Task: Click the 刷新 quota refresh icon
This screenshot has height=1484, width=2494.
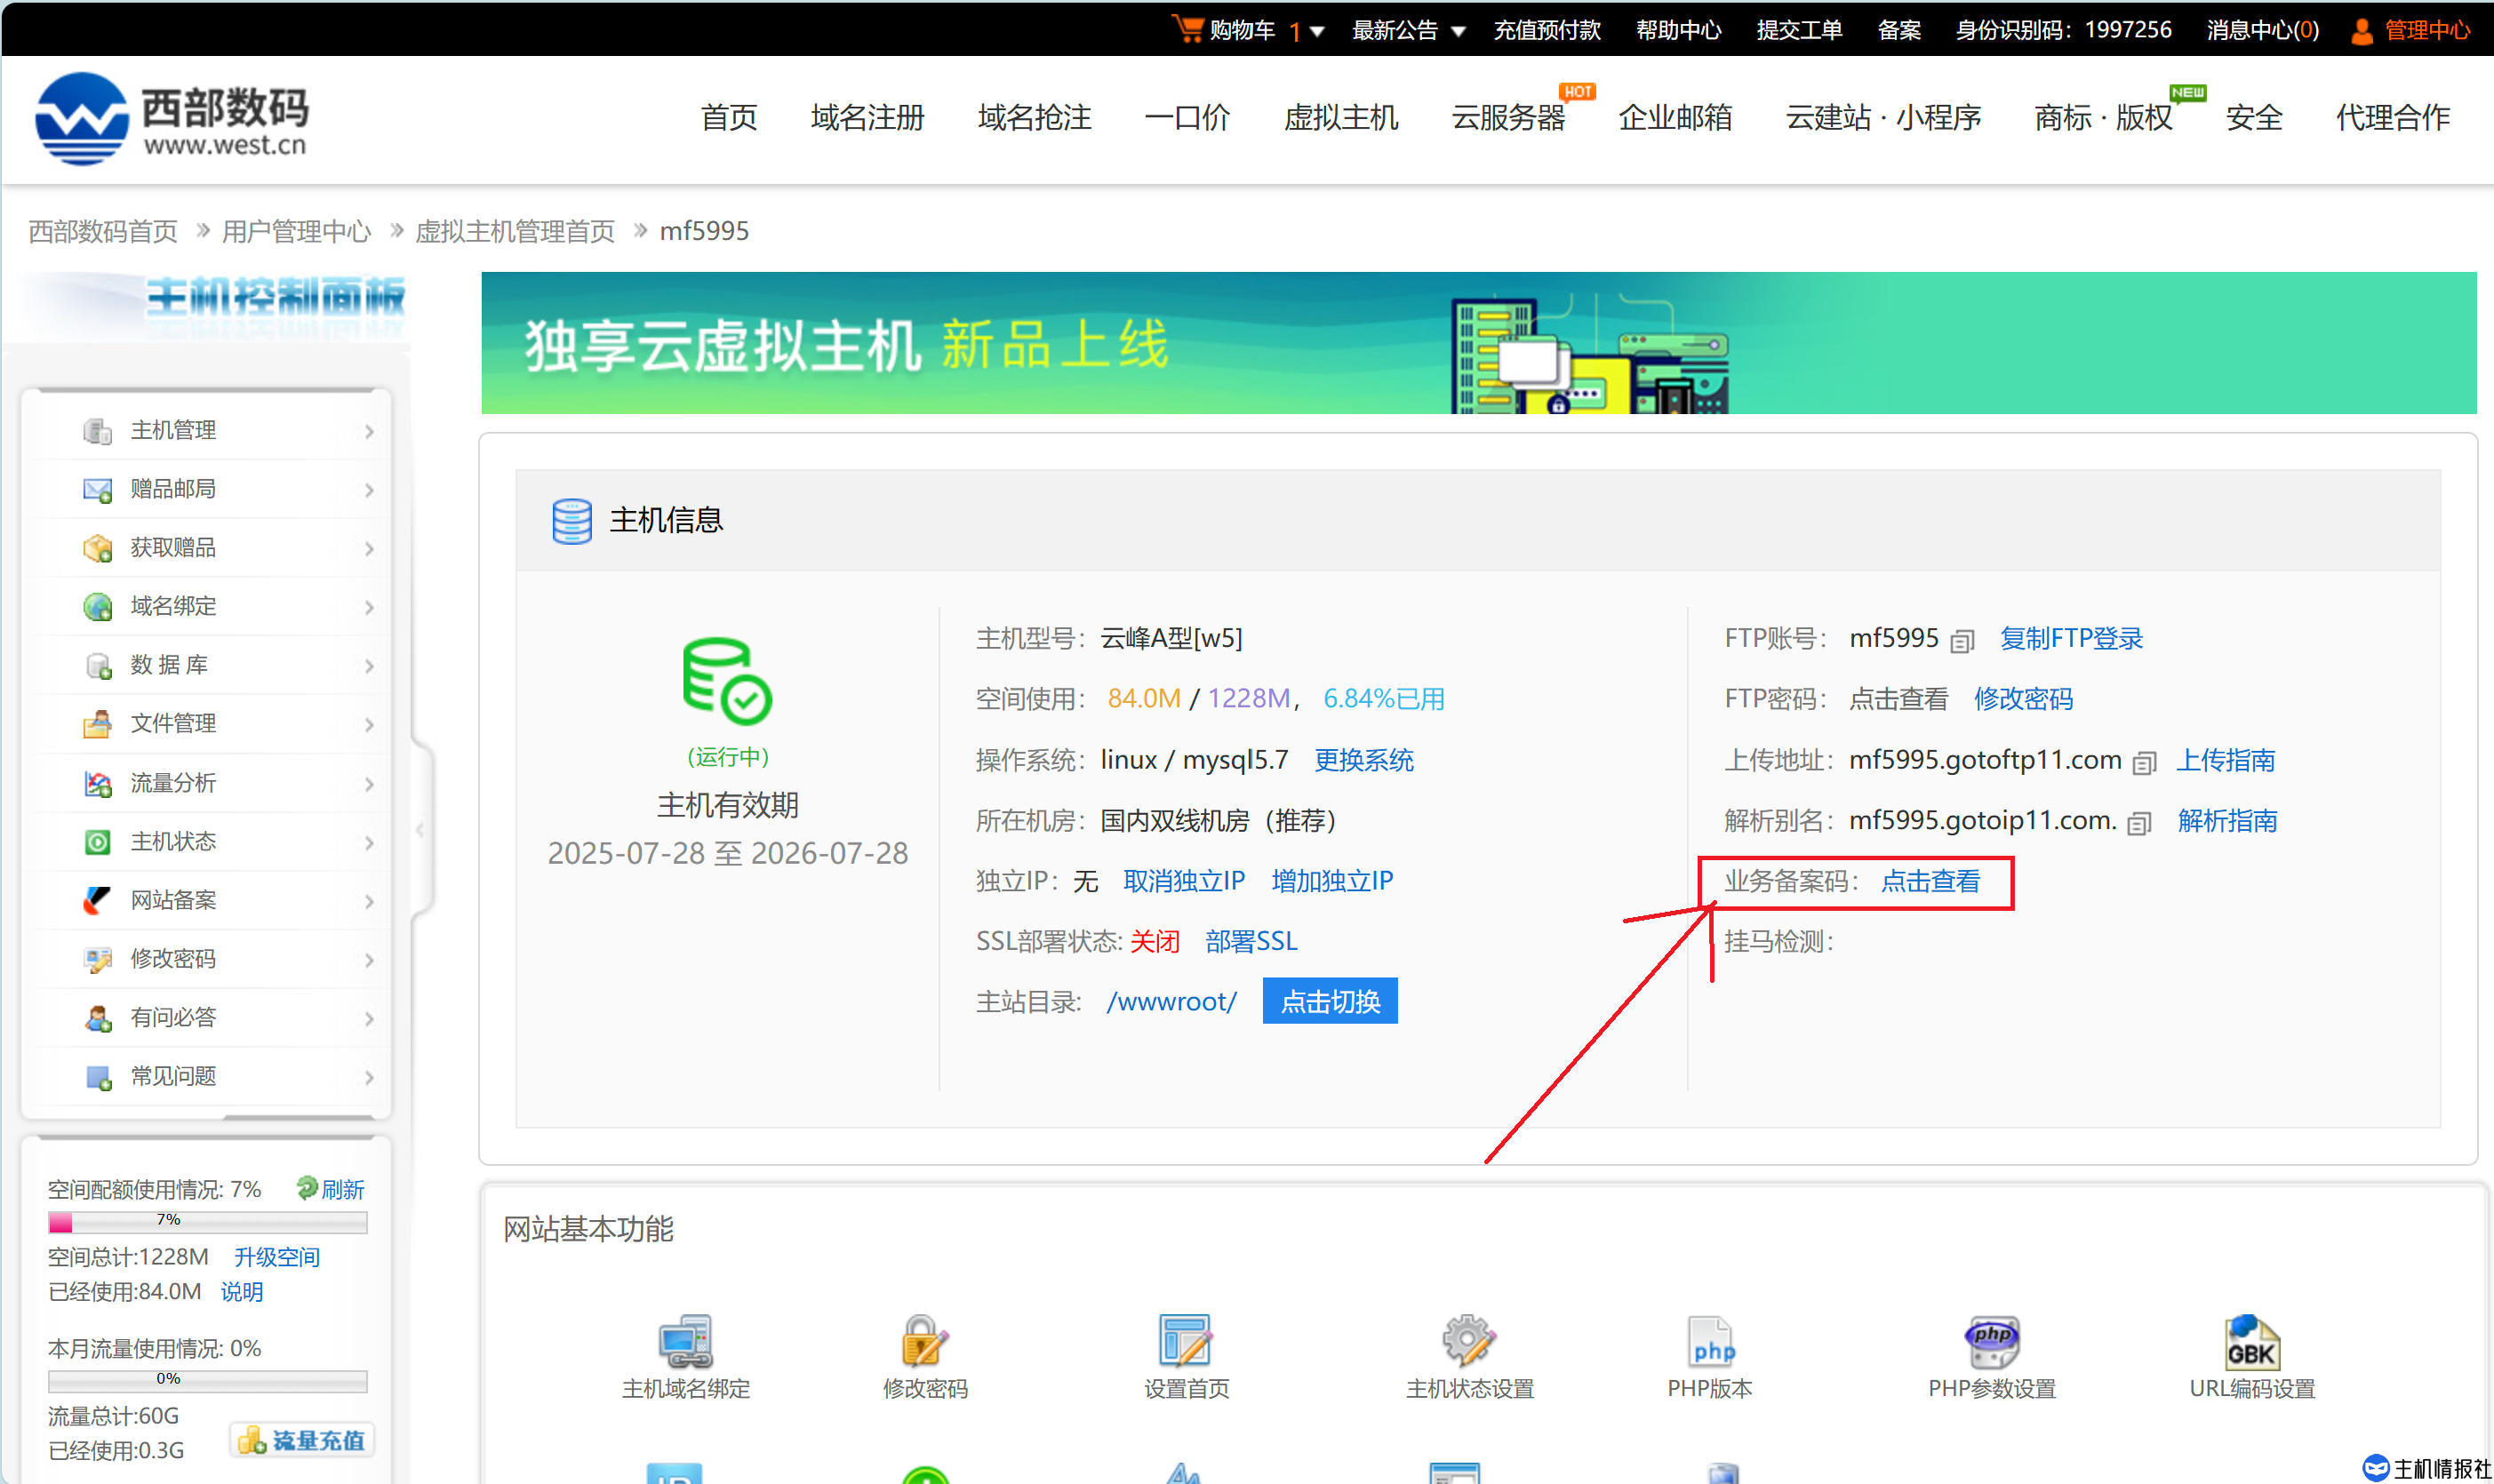Action: point(307,1188)
